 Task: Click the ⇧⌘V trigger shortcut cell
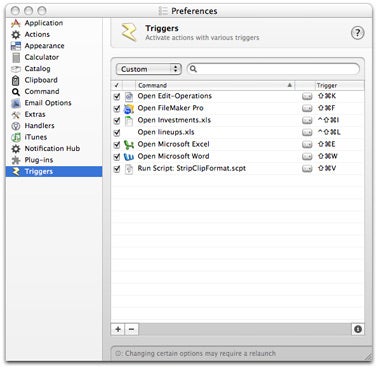pos(327,168)
